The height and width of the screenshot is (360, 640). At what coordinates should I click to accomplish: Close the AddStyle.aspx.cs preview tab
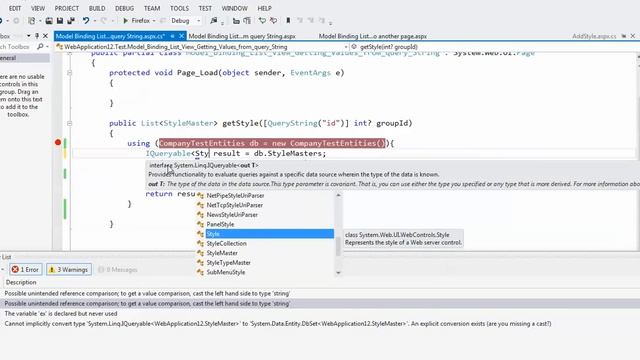pyautogui.click(x=633, y=36)
